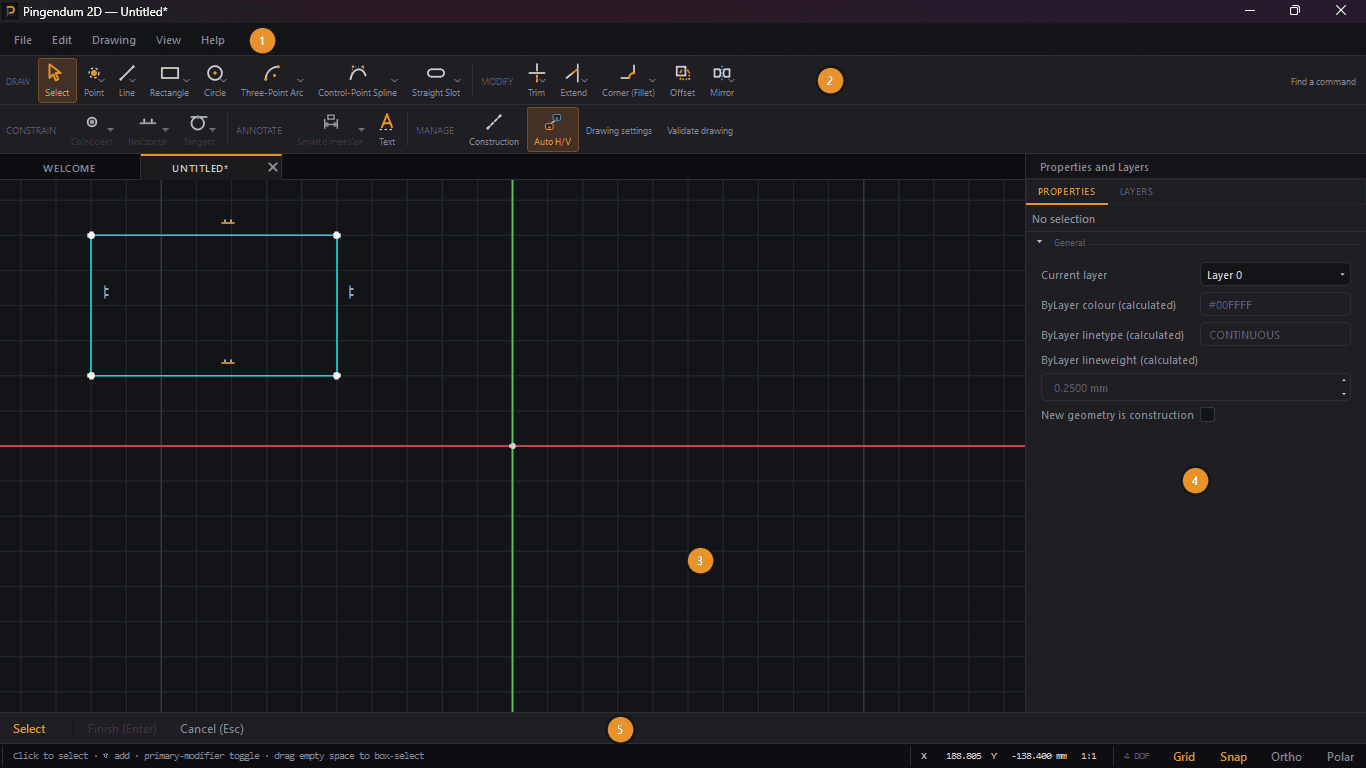Pick the Line tool

(127, 80)
